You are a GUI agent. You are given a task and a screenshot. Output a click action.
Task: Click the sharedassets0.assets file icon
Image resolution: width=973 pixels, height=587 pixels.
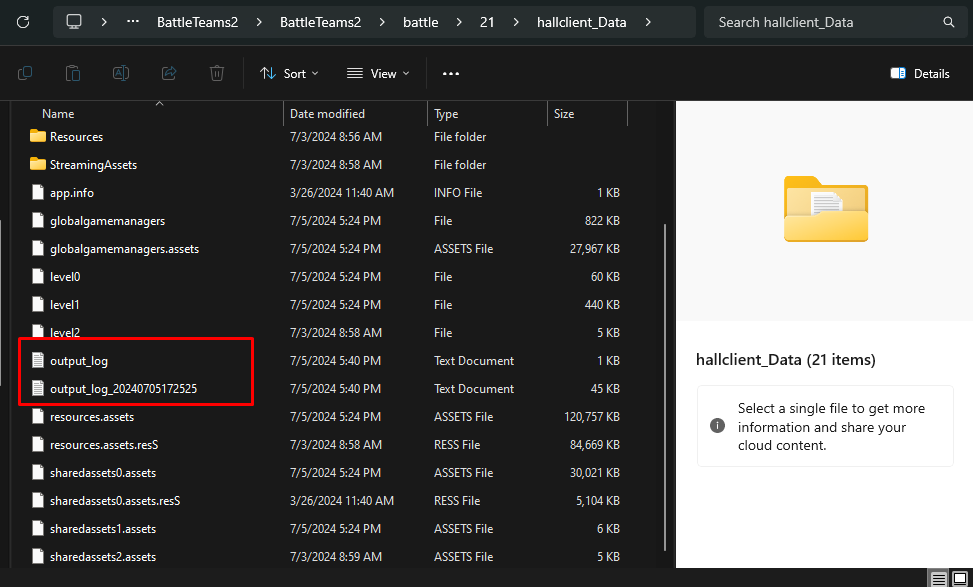click(38, 472)
